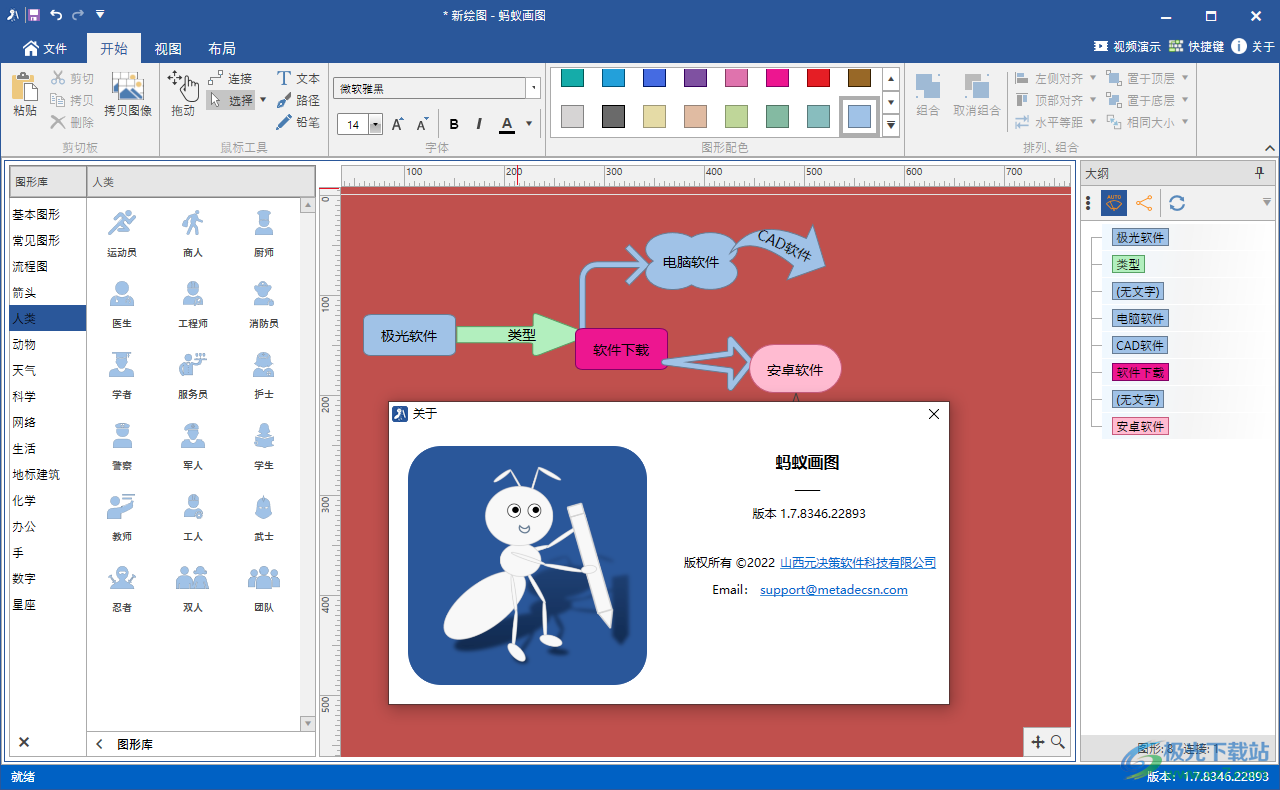The width and height of the screenshot is (1280, 790).
Task: Switch to the View (视图) tab
Action: coord(168,48)
